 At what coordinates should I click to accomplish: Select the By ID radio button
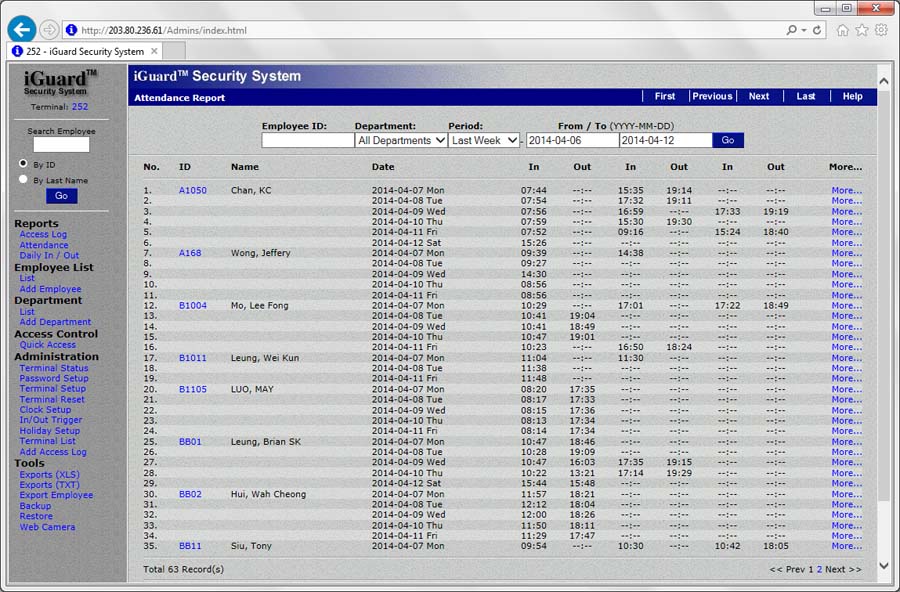point(23,164)
